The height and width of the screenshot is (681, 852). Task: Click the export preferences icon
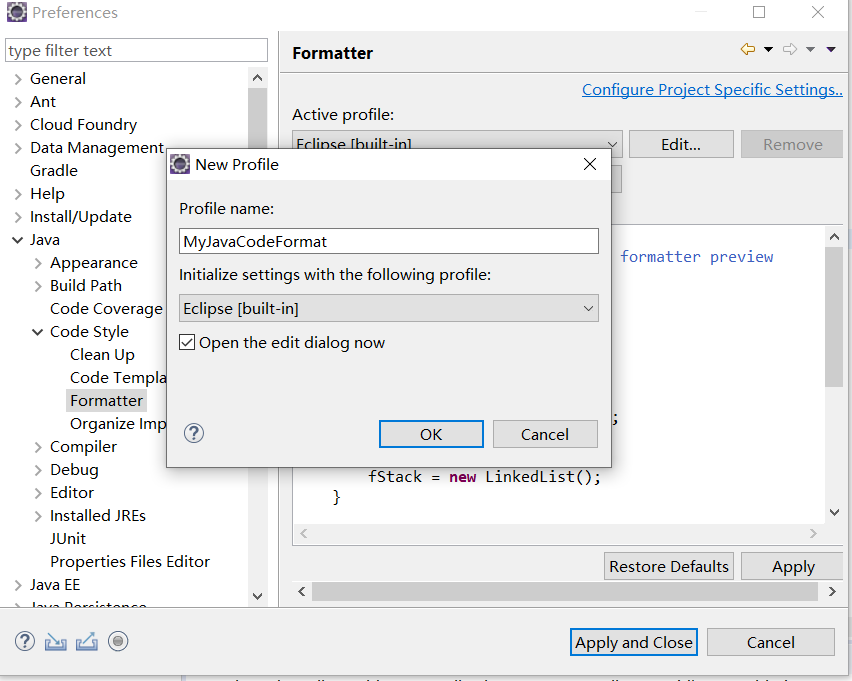(87, 641)
